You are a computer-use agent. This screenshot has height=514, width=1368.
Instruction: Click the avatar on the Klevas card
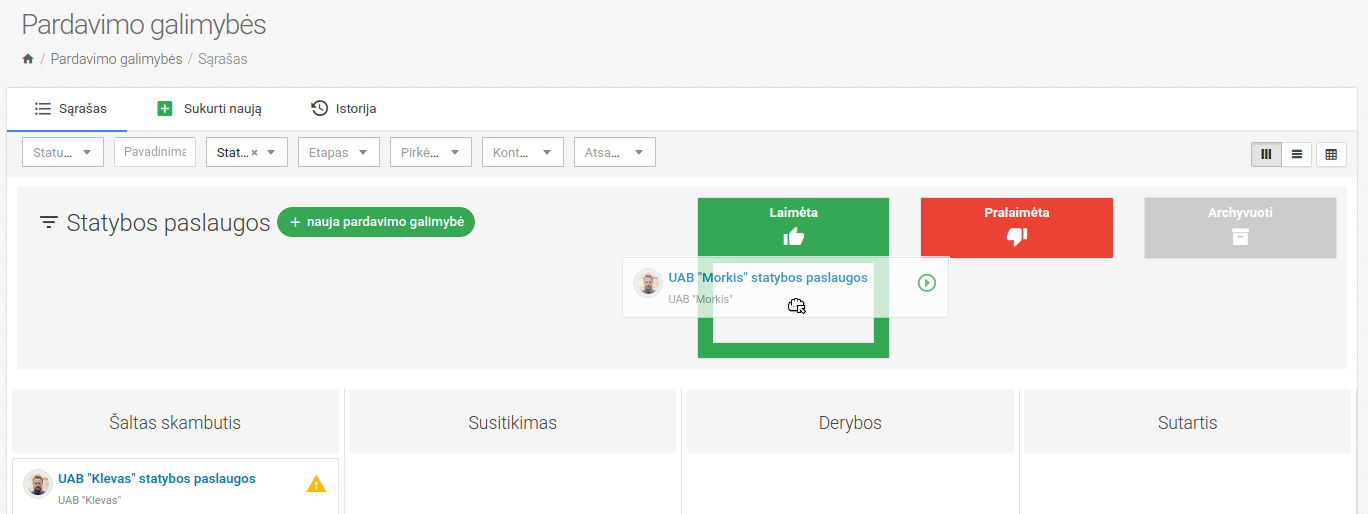point(38,484)
